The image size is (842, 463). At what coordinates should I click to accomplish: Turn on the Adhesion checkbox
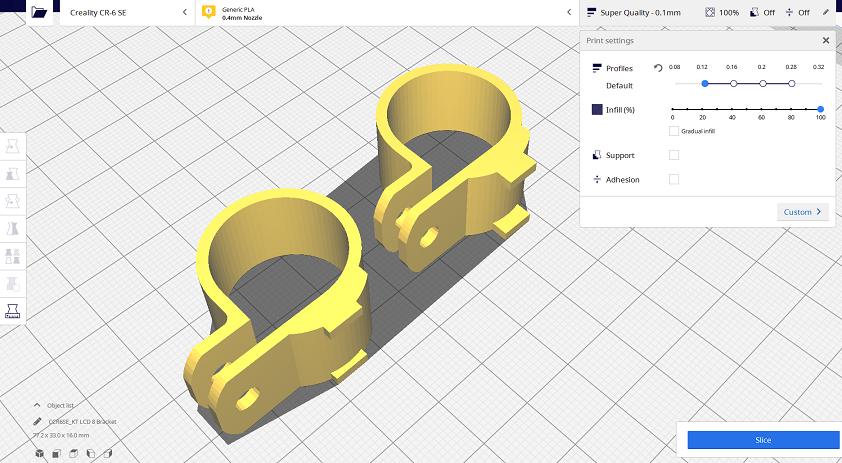point(673,179)
